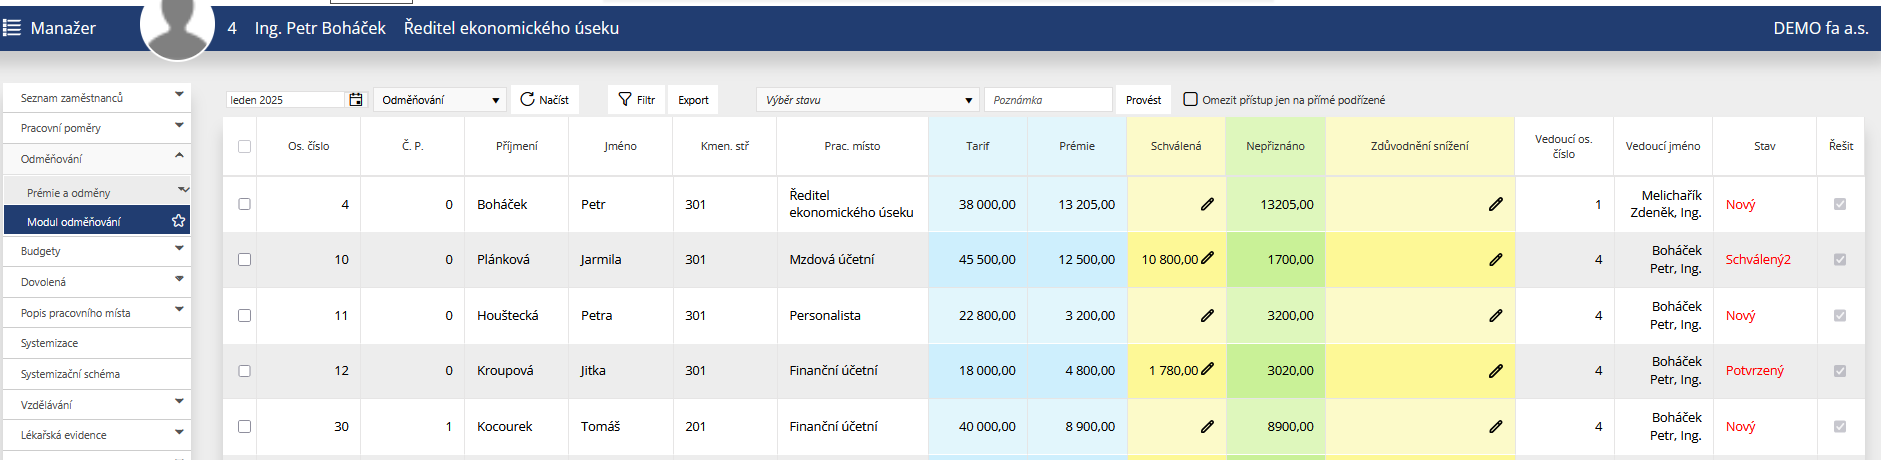Select row checkbox for Kocourek
The height and width of the screenshot is (460, 1881).
(244, 426)
